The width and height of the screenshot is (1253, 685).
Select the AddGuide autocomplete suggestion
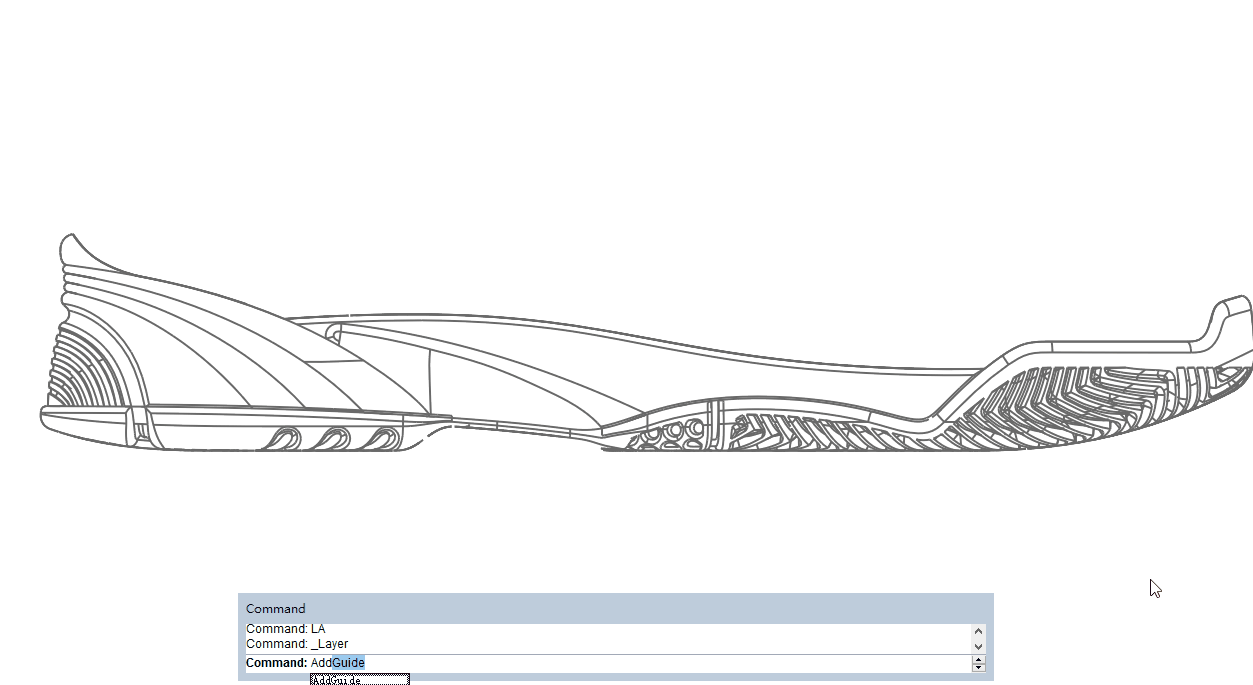(359, 679)
